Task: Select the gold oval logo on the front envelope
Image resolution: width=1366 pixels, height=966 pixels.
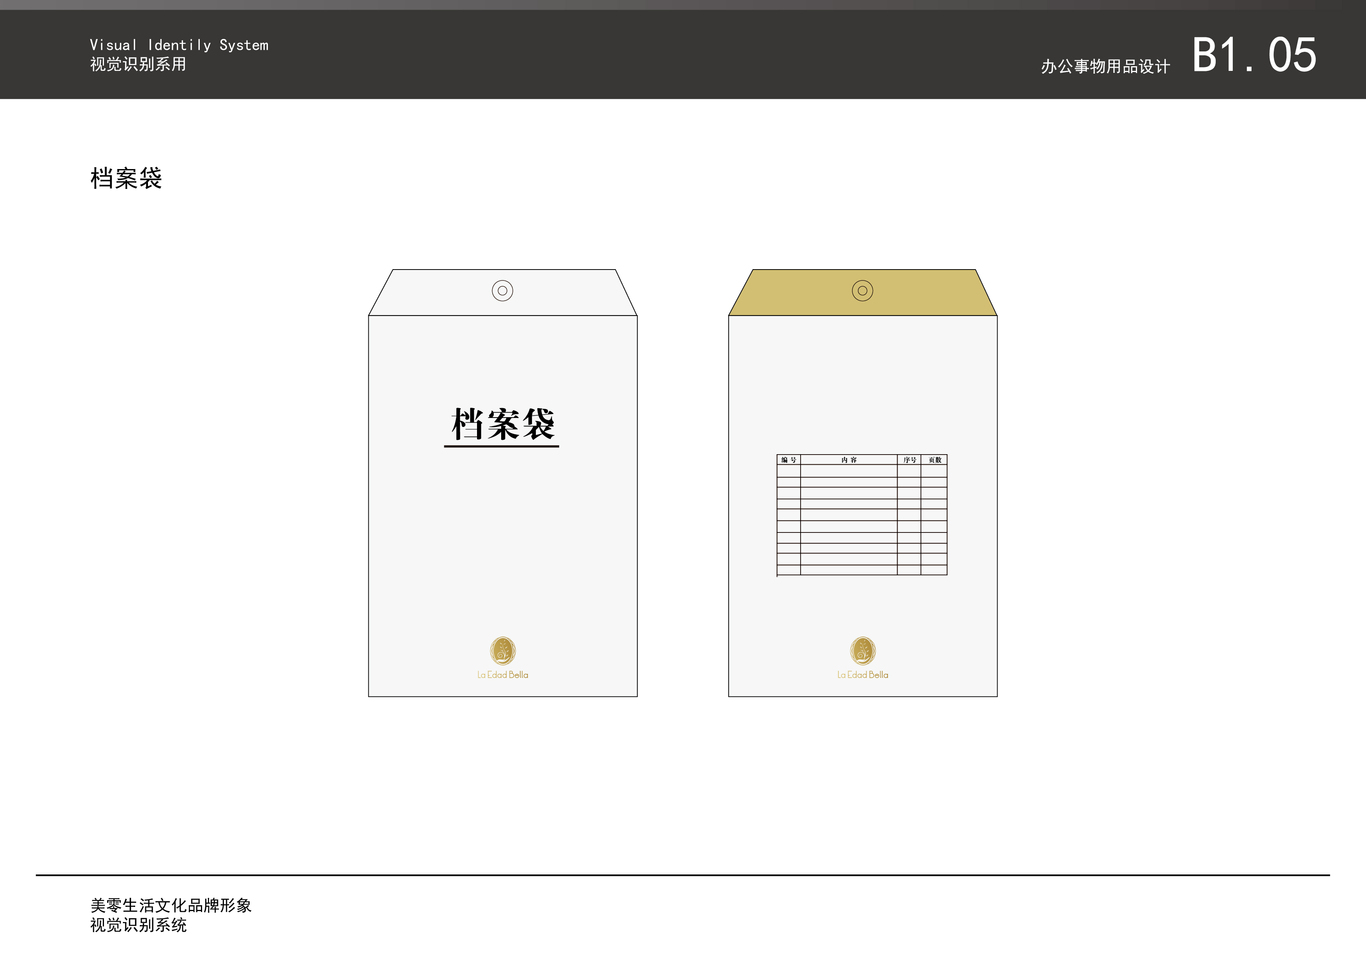Action: pos(503,651)
